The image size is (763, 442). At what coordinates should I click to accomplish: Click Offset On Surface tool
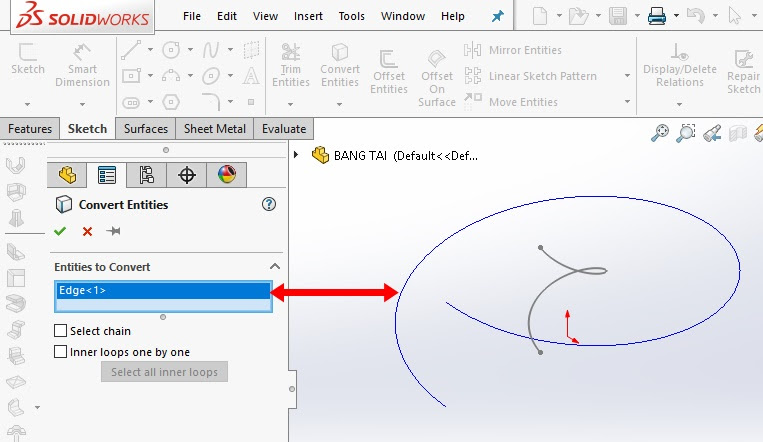(436, 78)
